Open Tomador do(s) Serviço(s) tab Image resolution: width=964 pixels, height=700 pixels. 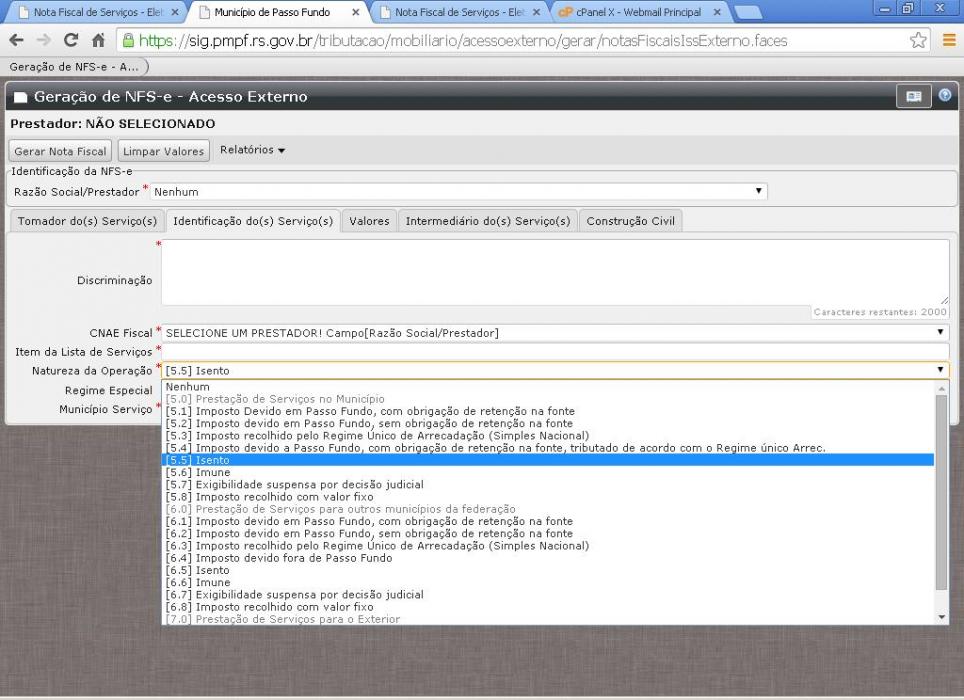(87, 221)
